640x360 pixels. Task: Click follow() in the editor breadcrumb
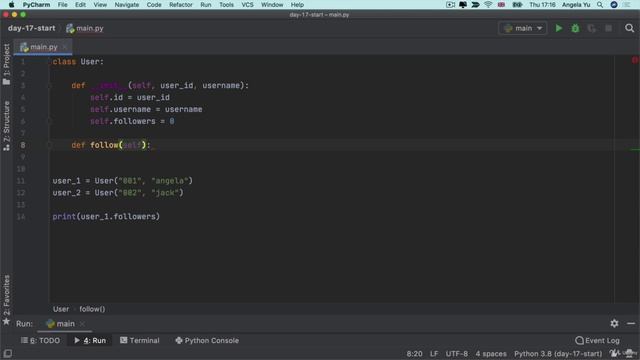pos(92,309)
